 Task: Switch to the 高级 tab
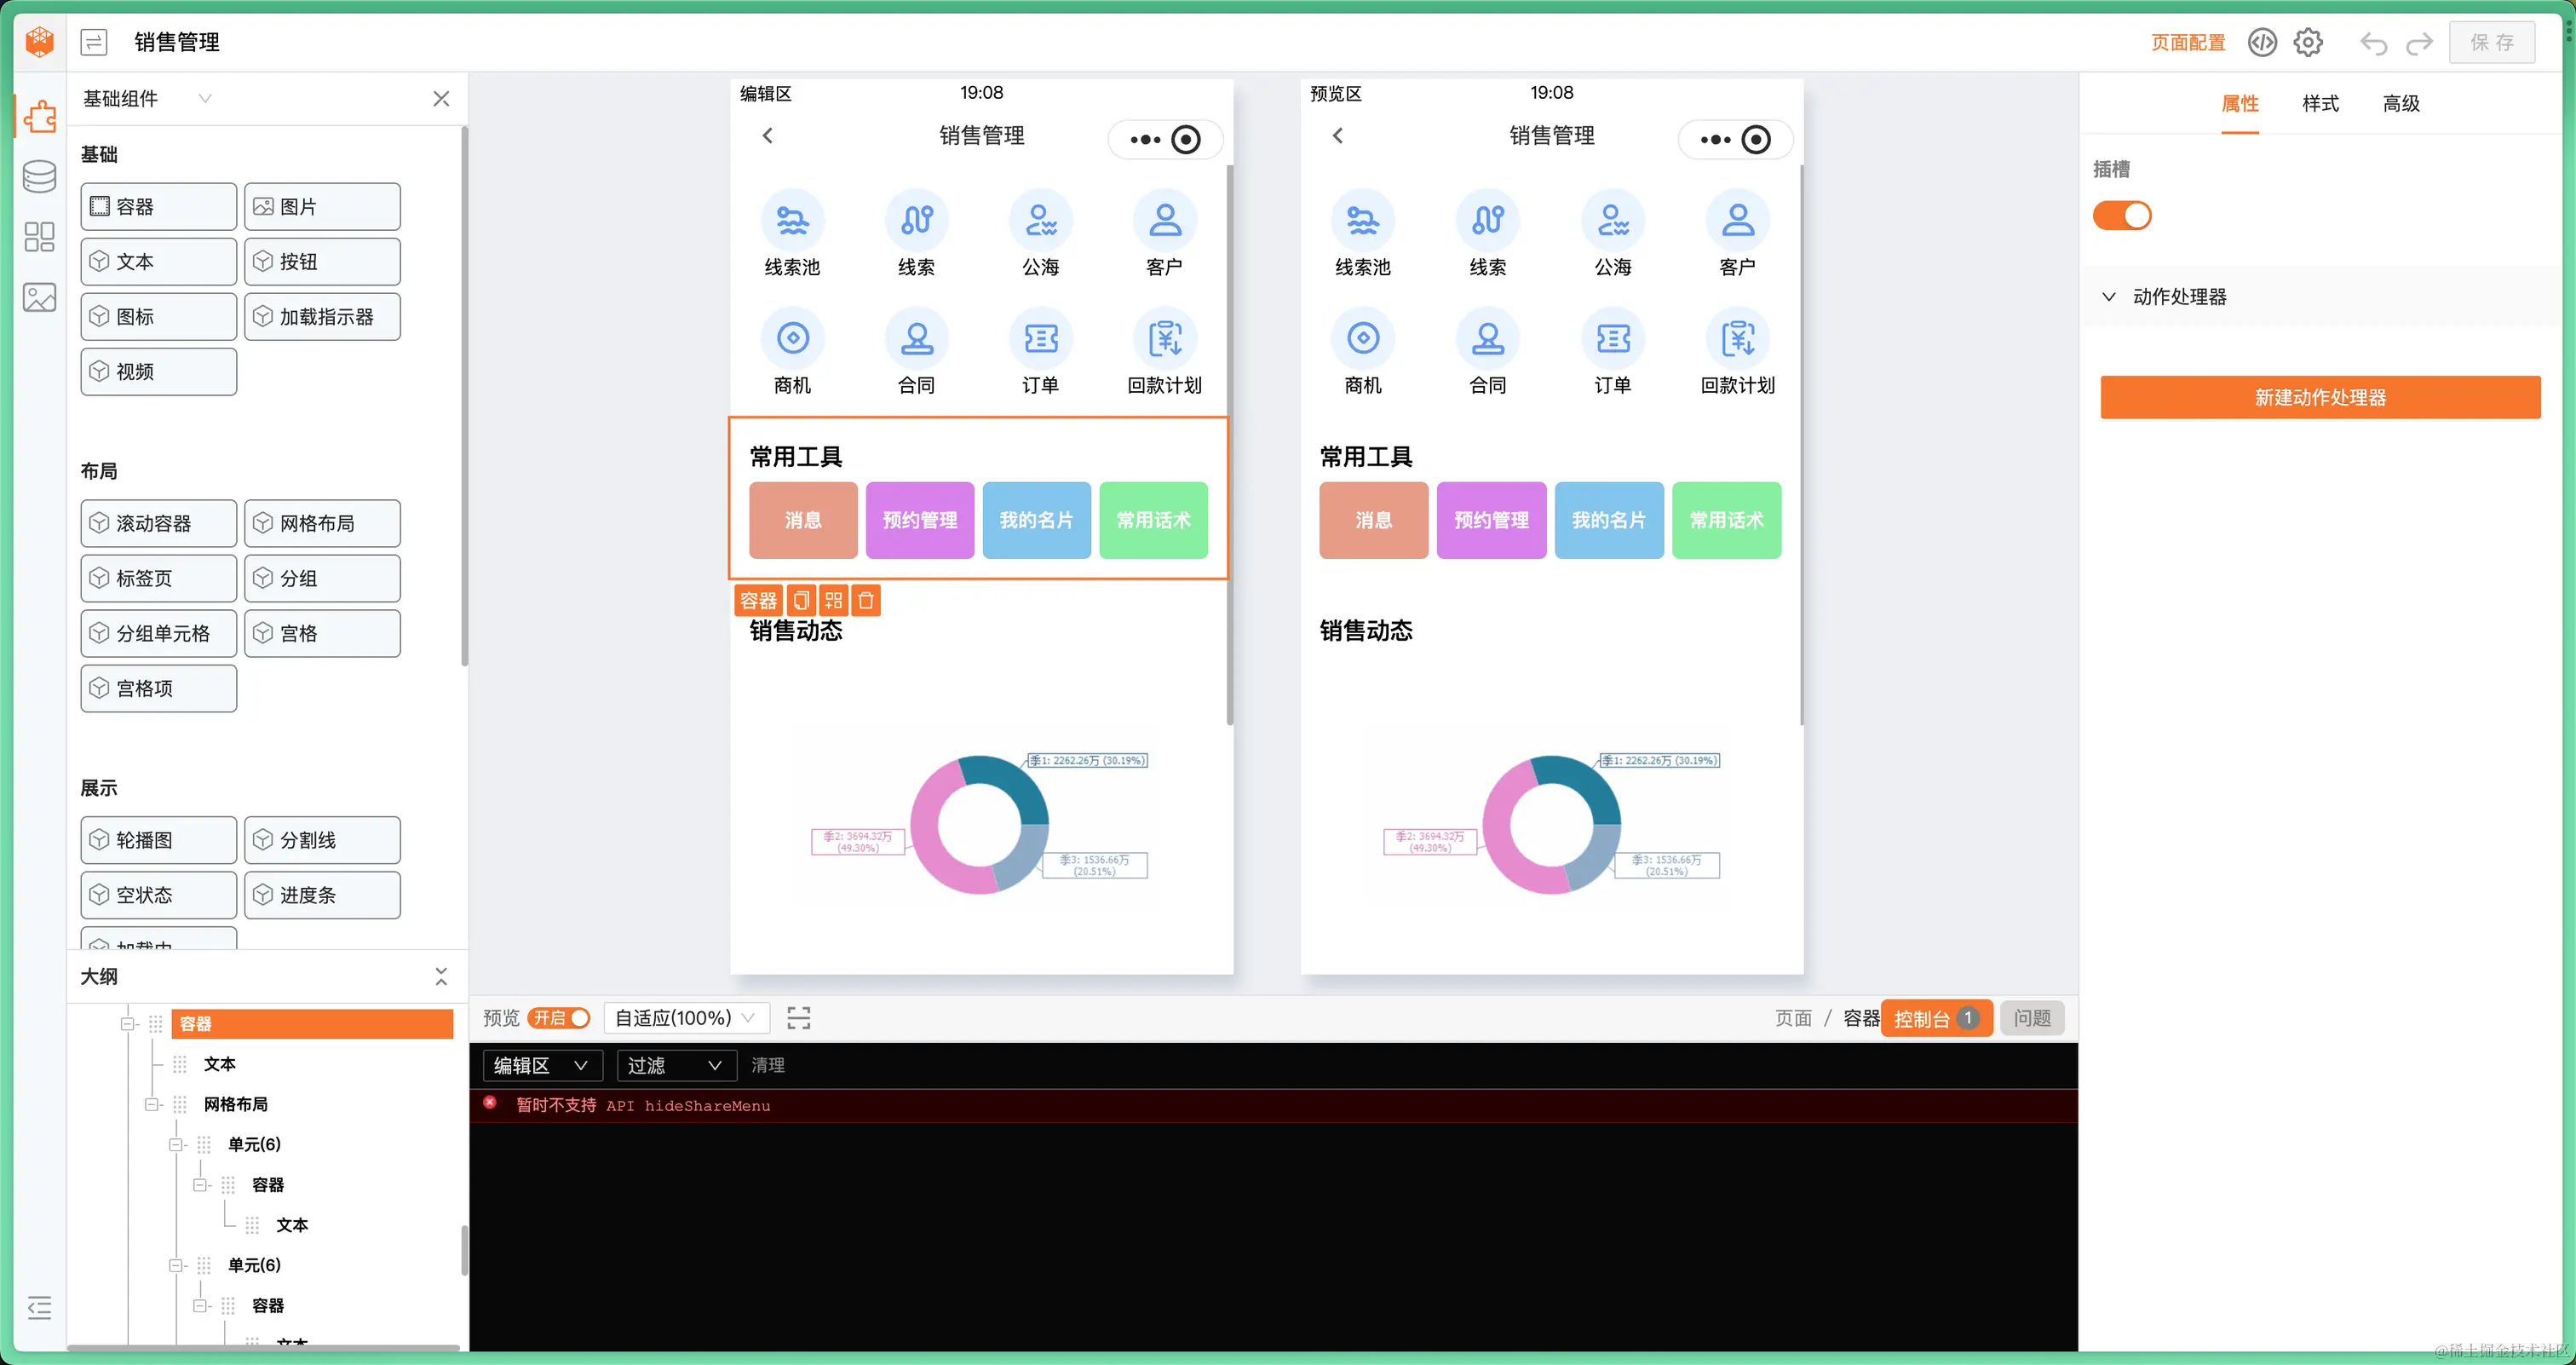[x=2401, y=104]
